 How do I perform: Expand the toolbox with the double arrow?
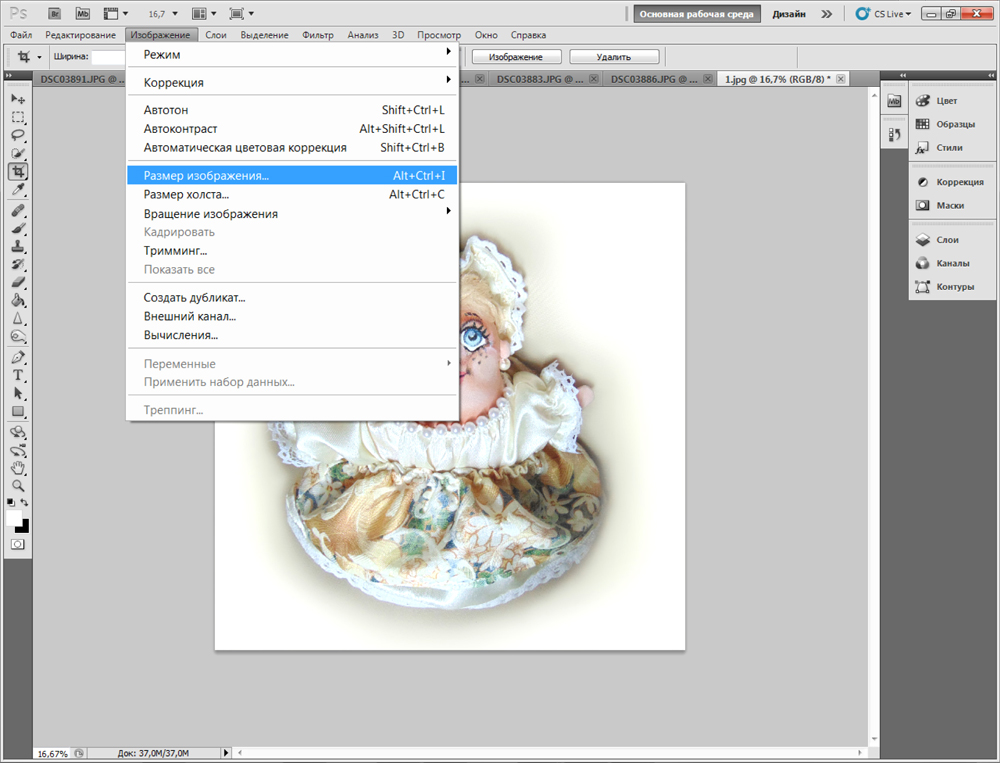coord(9,75)
